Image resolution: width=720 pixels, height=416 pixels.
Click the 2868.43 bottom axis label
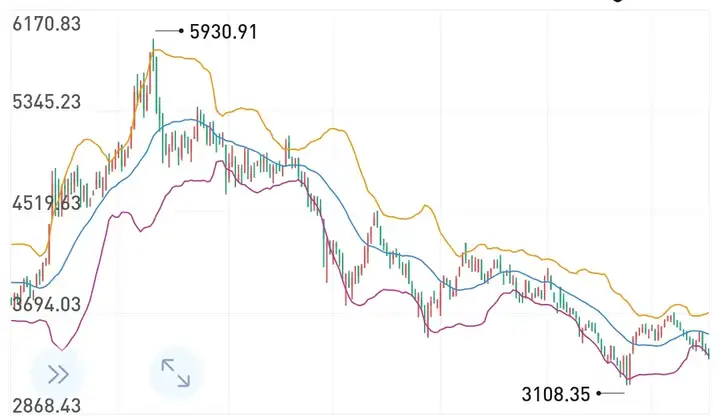(46, 405)
